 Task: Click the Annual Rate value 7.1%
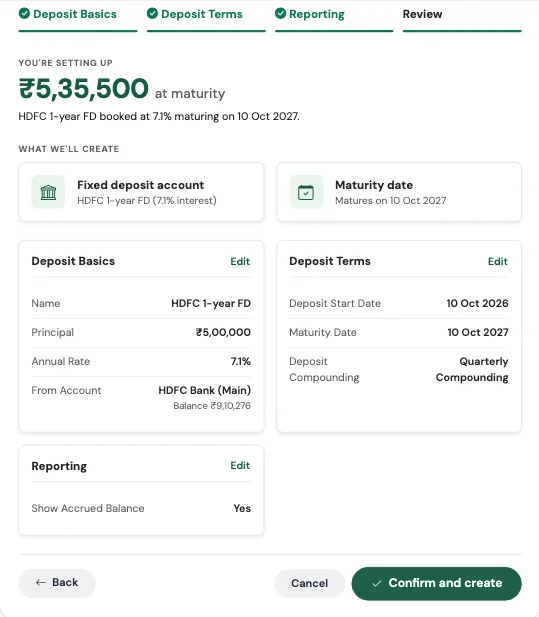point(240,361)
